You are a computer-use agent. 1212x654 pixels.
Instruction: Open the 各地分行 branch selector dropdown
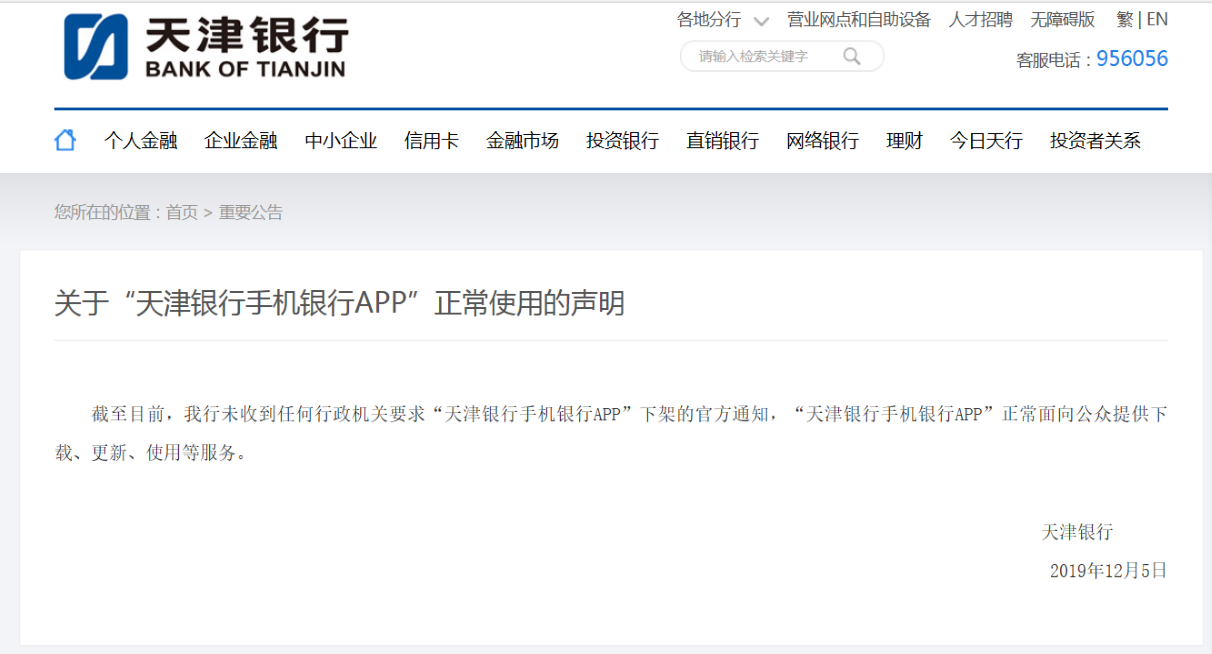(x=708, y=19)
